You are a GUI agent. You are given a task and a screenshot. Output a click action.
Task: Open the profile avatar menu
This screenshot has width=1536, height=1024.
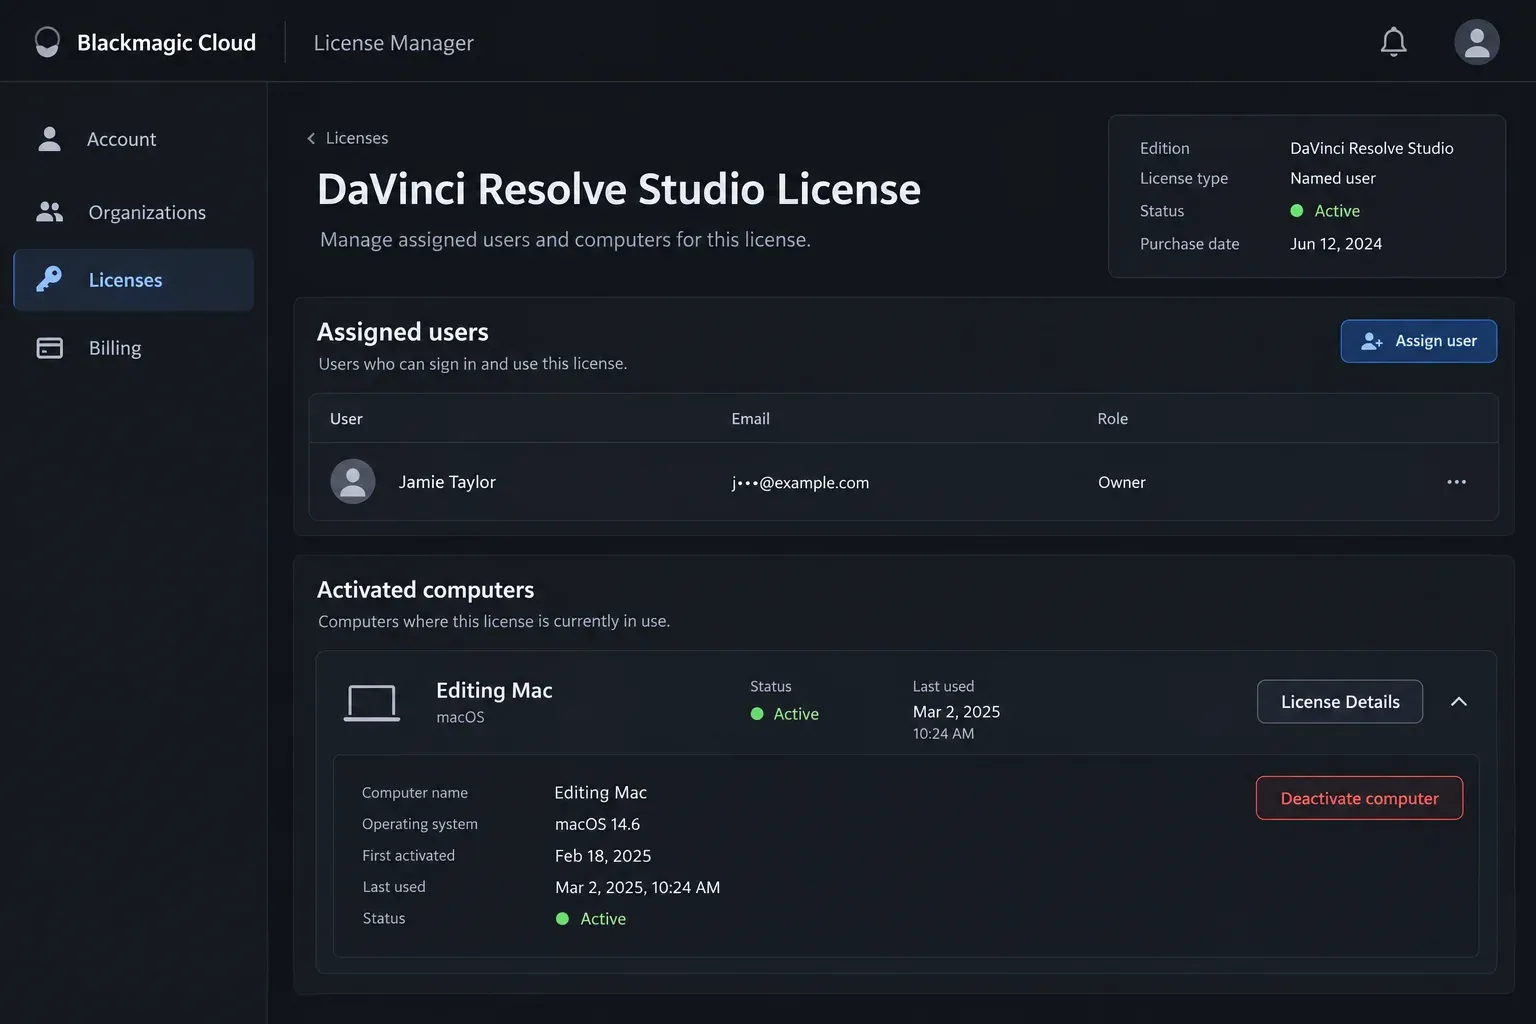click(x=1476, y=42)
